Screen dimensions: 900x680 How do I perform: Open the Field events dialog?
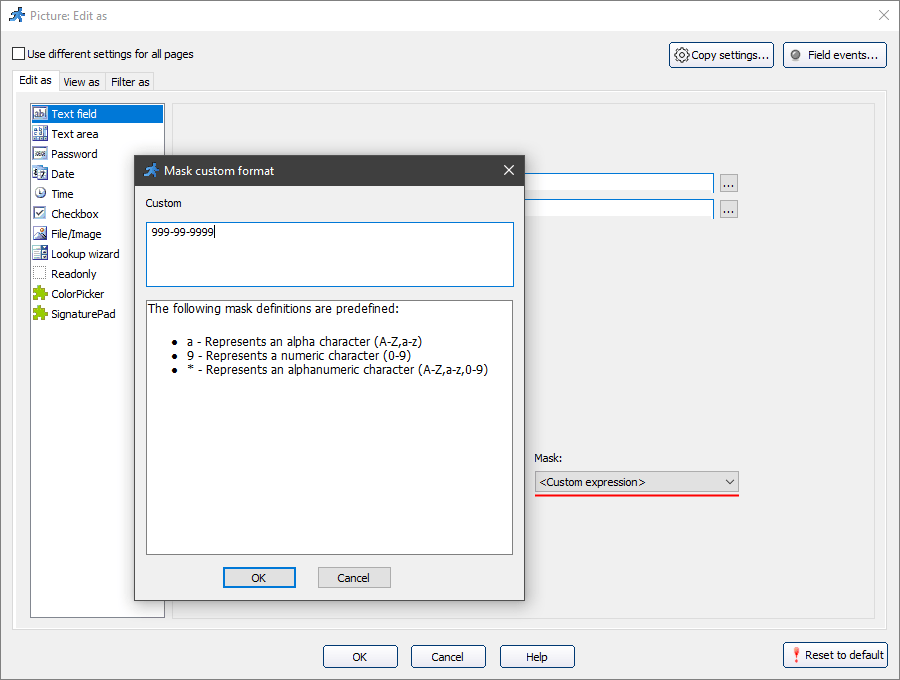(835, 55)
